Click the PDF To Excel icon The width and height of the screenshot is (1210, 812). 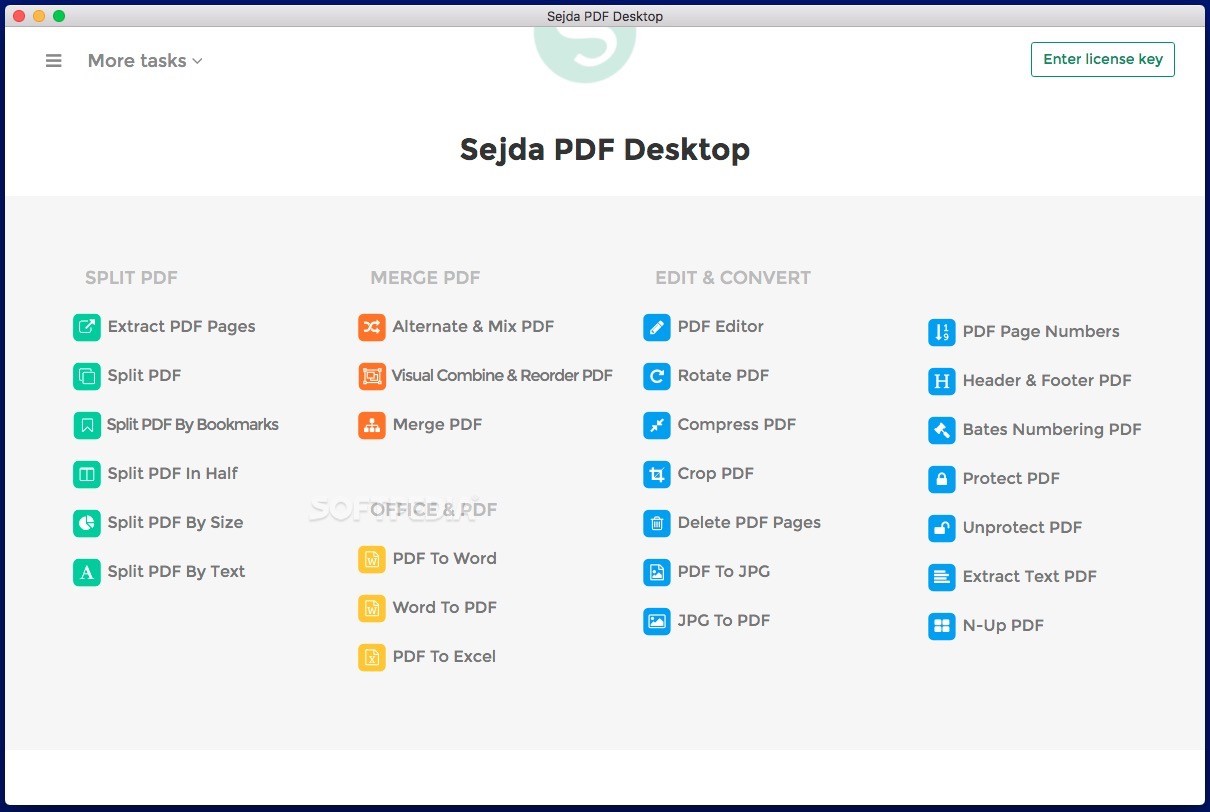[372, 657]
